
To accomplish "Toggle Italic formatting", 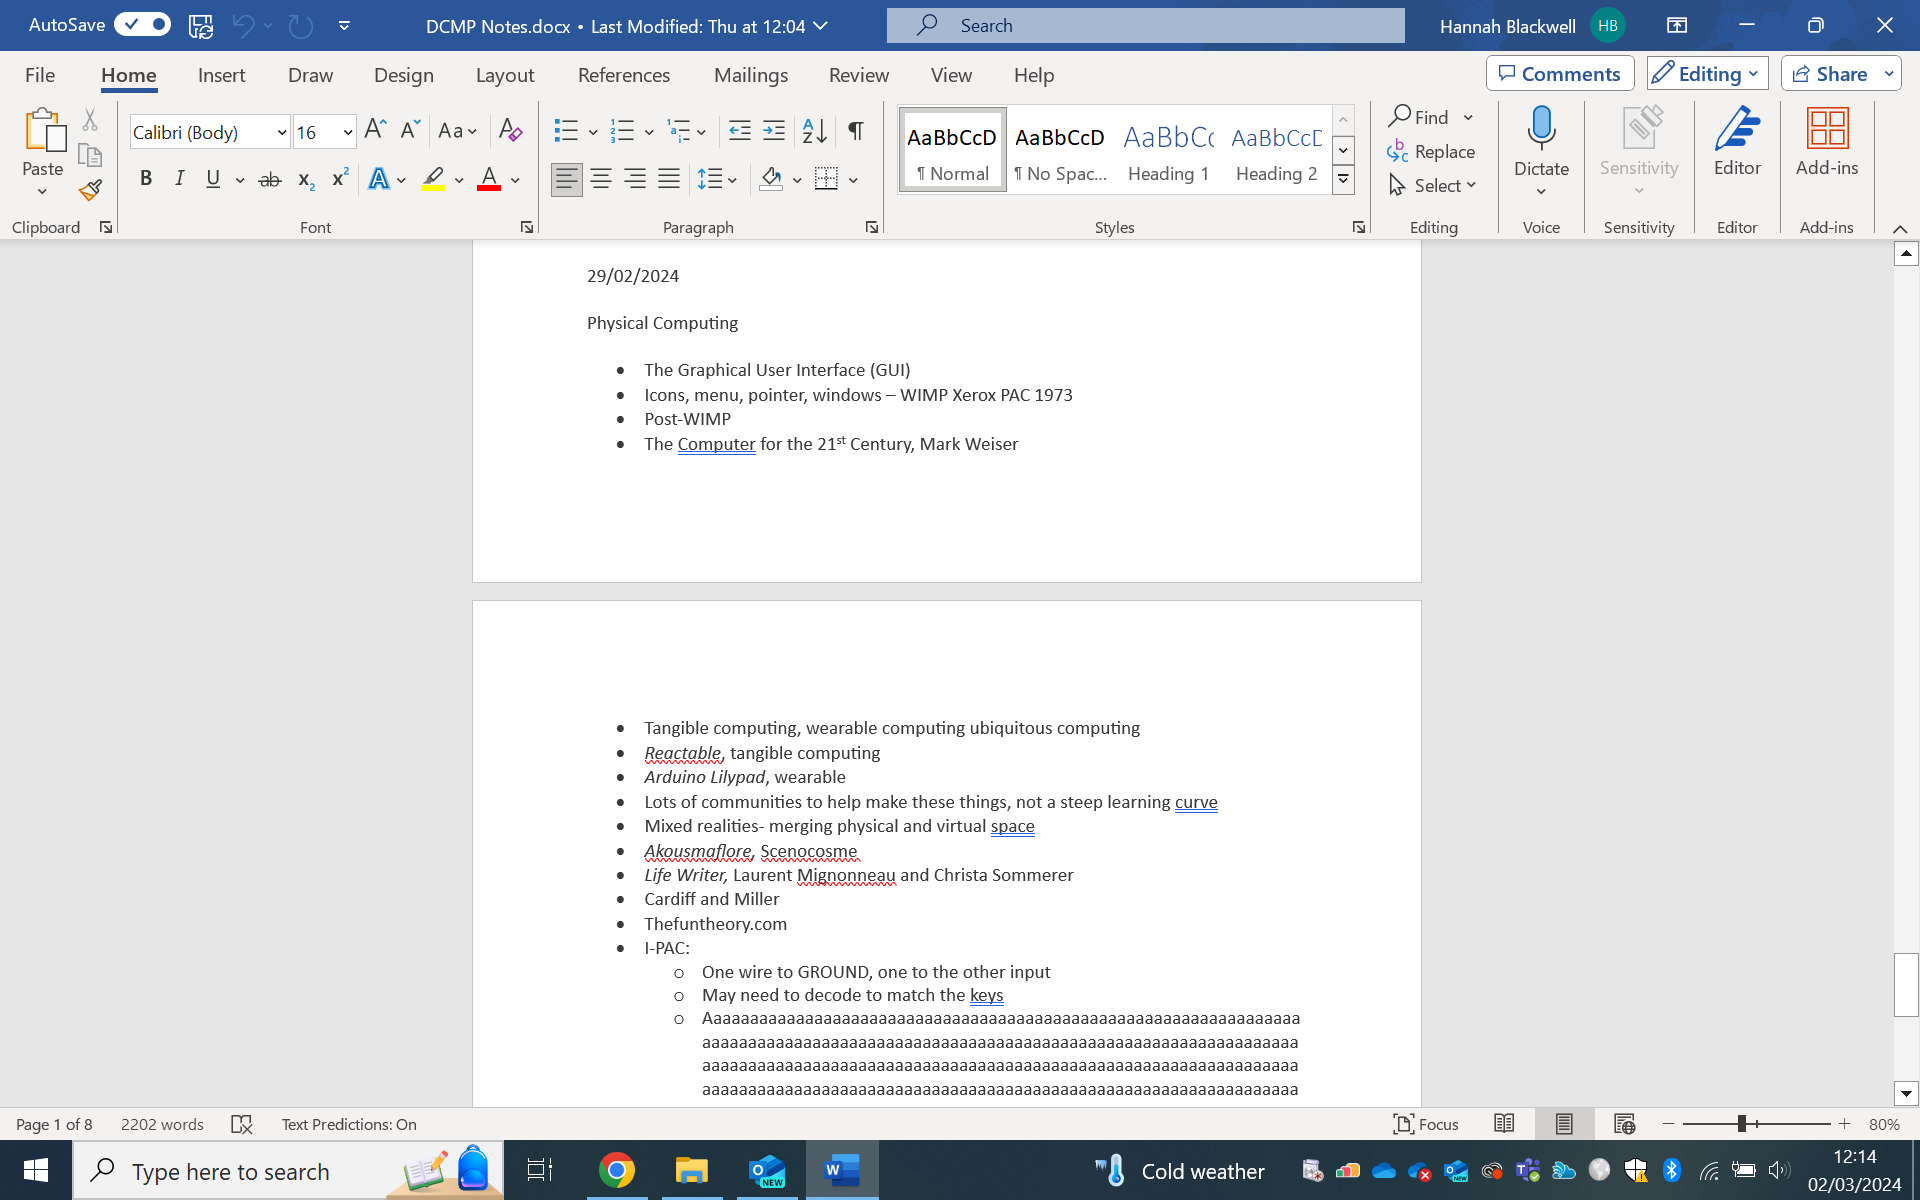I will pos(180,179).
